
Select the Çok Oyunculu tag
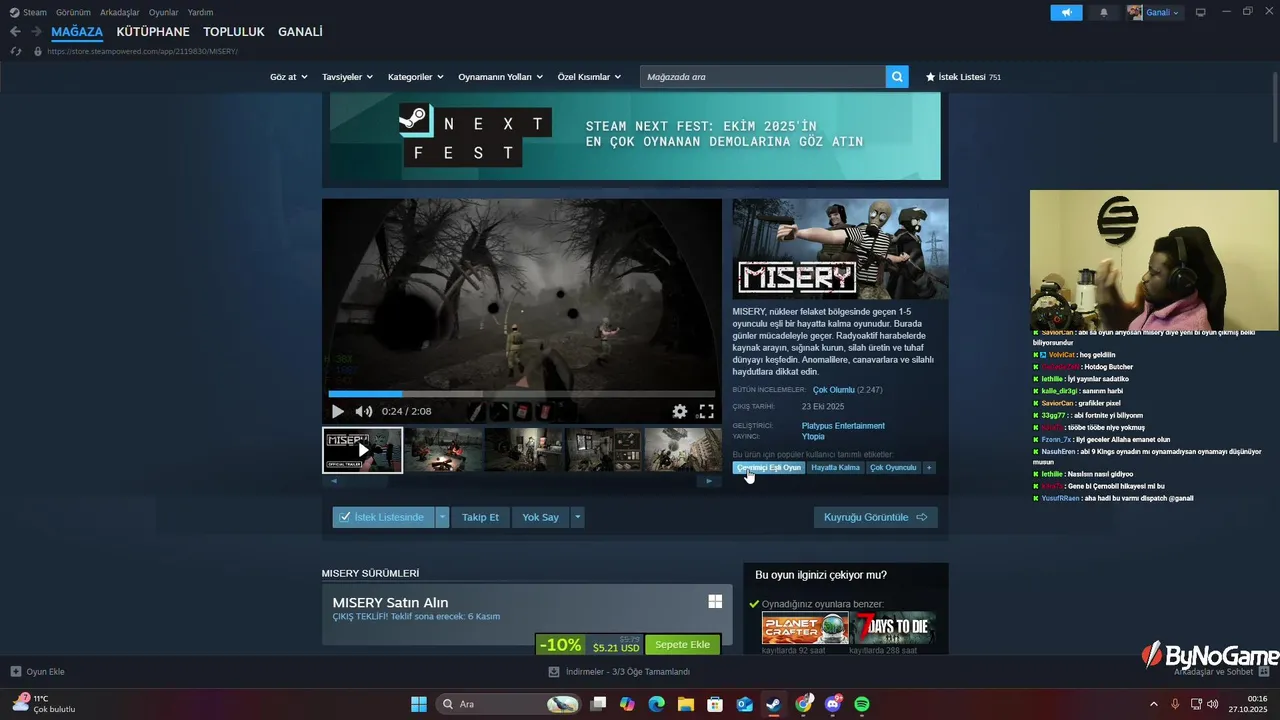[893, 467]
